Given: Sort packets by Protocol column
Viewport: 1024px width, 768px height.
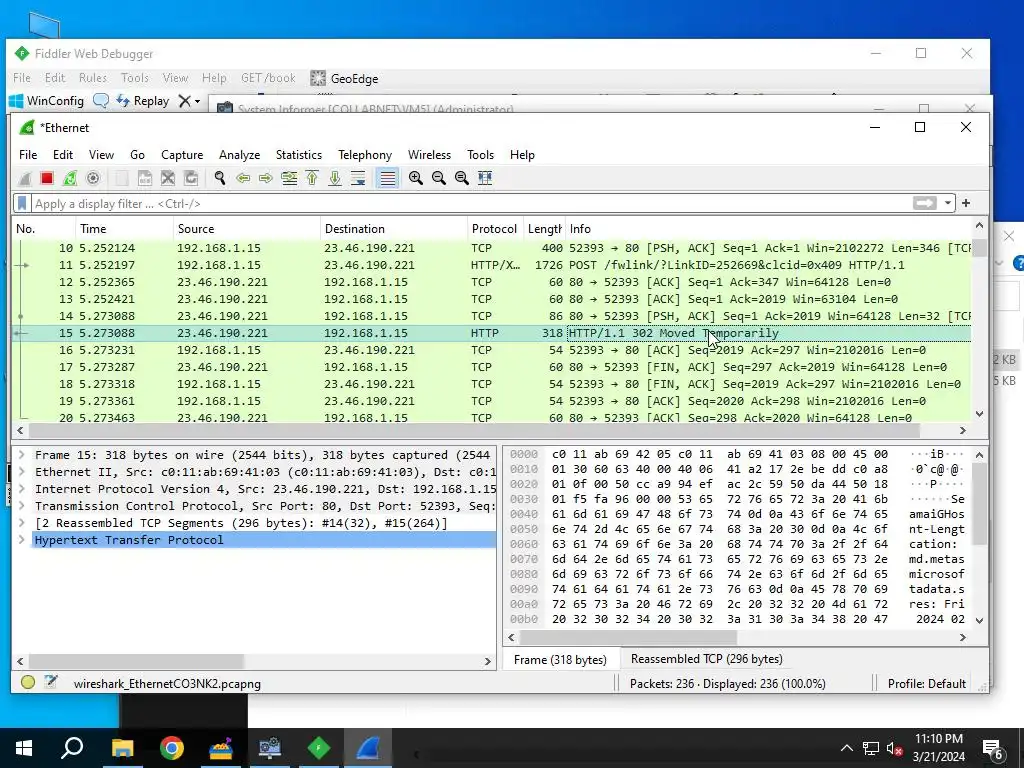Looking at the screenshot, I should point(495,229).
